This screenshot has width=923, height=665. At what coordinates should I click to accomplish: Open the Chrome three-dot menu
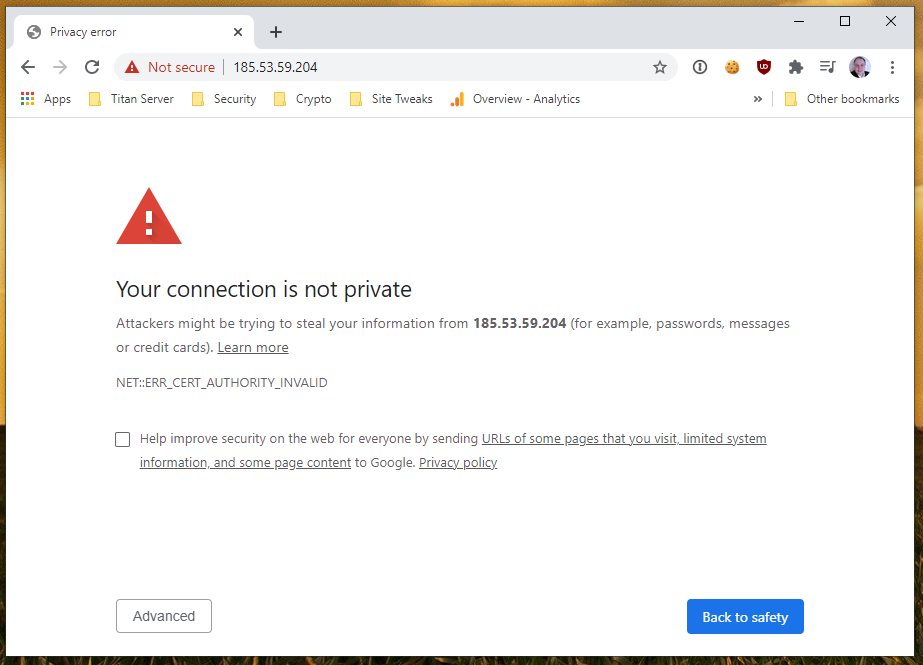(x=892, y=67)
